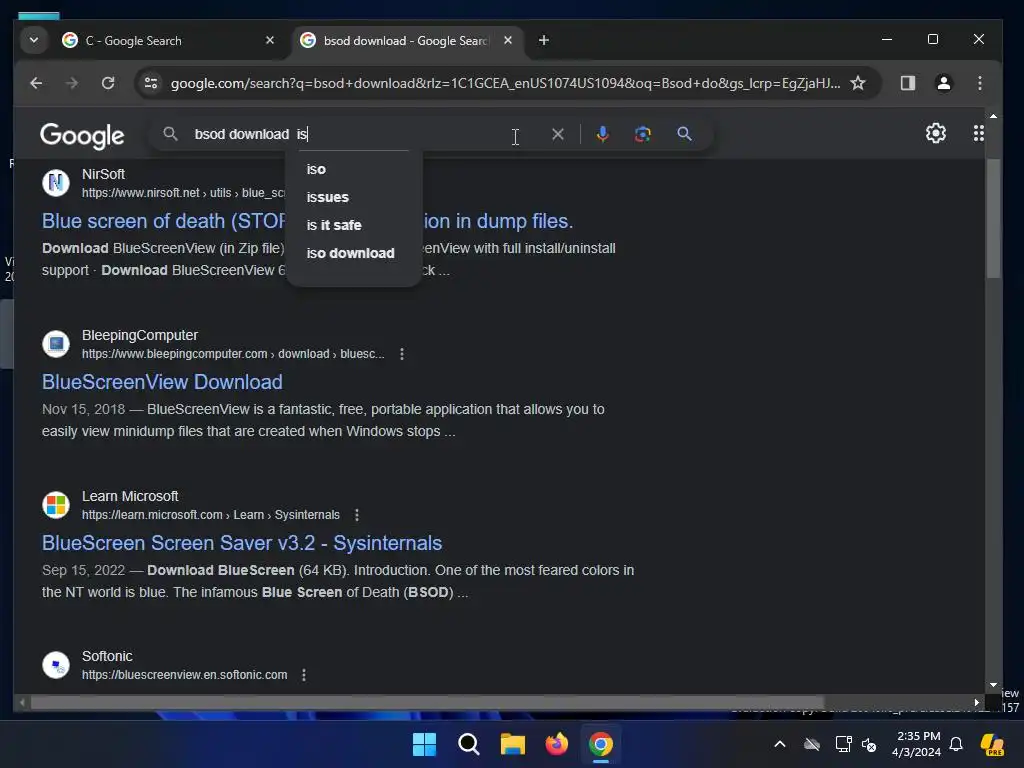Go back to the previous page
The image size is (1024, 768).
[x=36, y=83]
